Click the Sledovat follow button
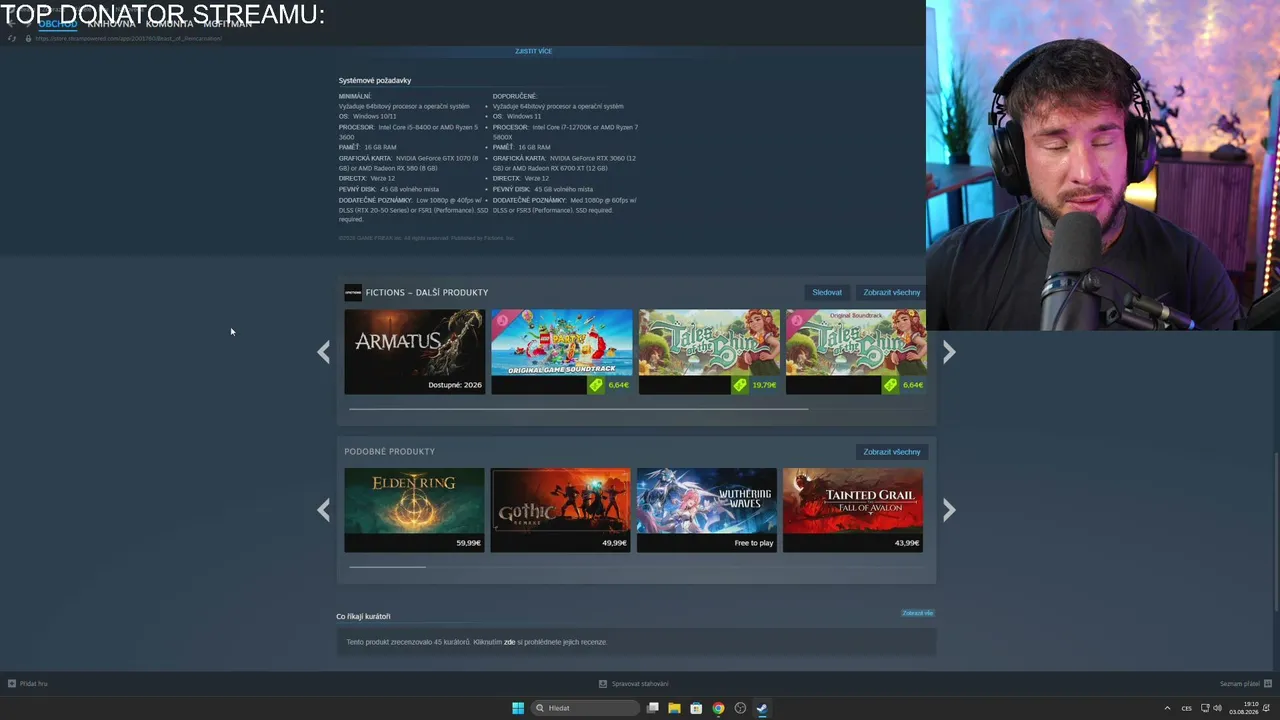The image size is (1280, 720). point(827,293)
